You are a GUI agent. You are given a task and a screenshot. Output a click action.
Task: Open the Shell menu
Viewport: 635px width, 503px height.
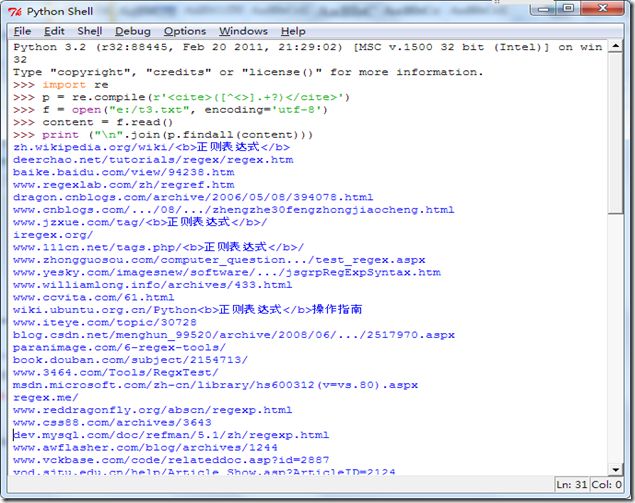pos(89,31)
